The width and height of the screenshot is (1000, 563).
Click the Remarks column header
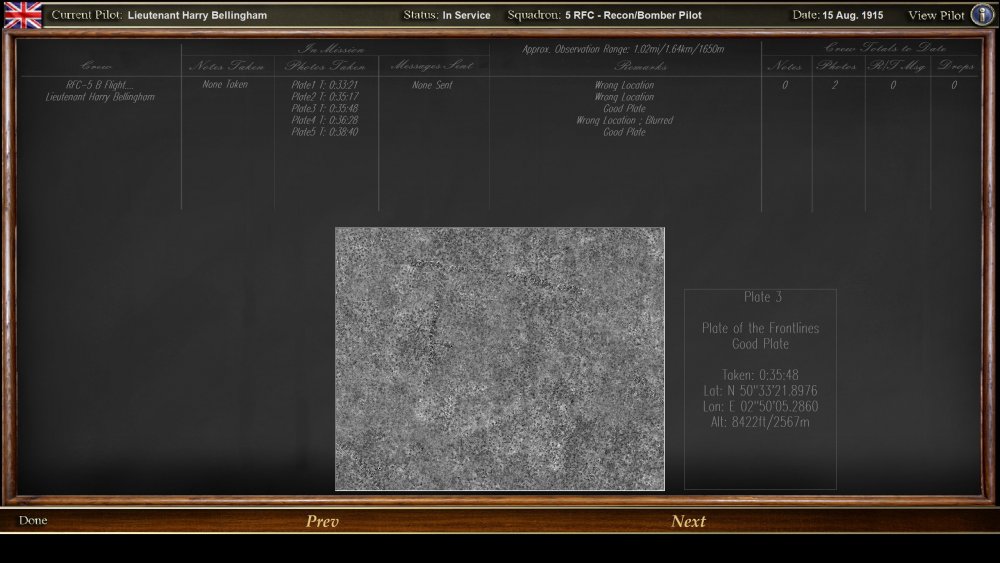point(625,67)
